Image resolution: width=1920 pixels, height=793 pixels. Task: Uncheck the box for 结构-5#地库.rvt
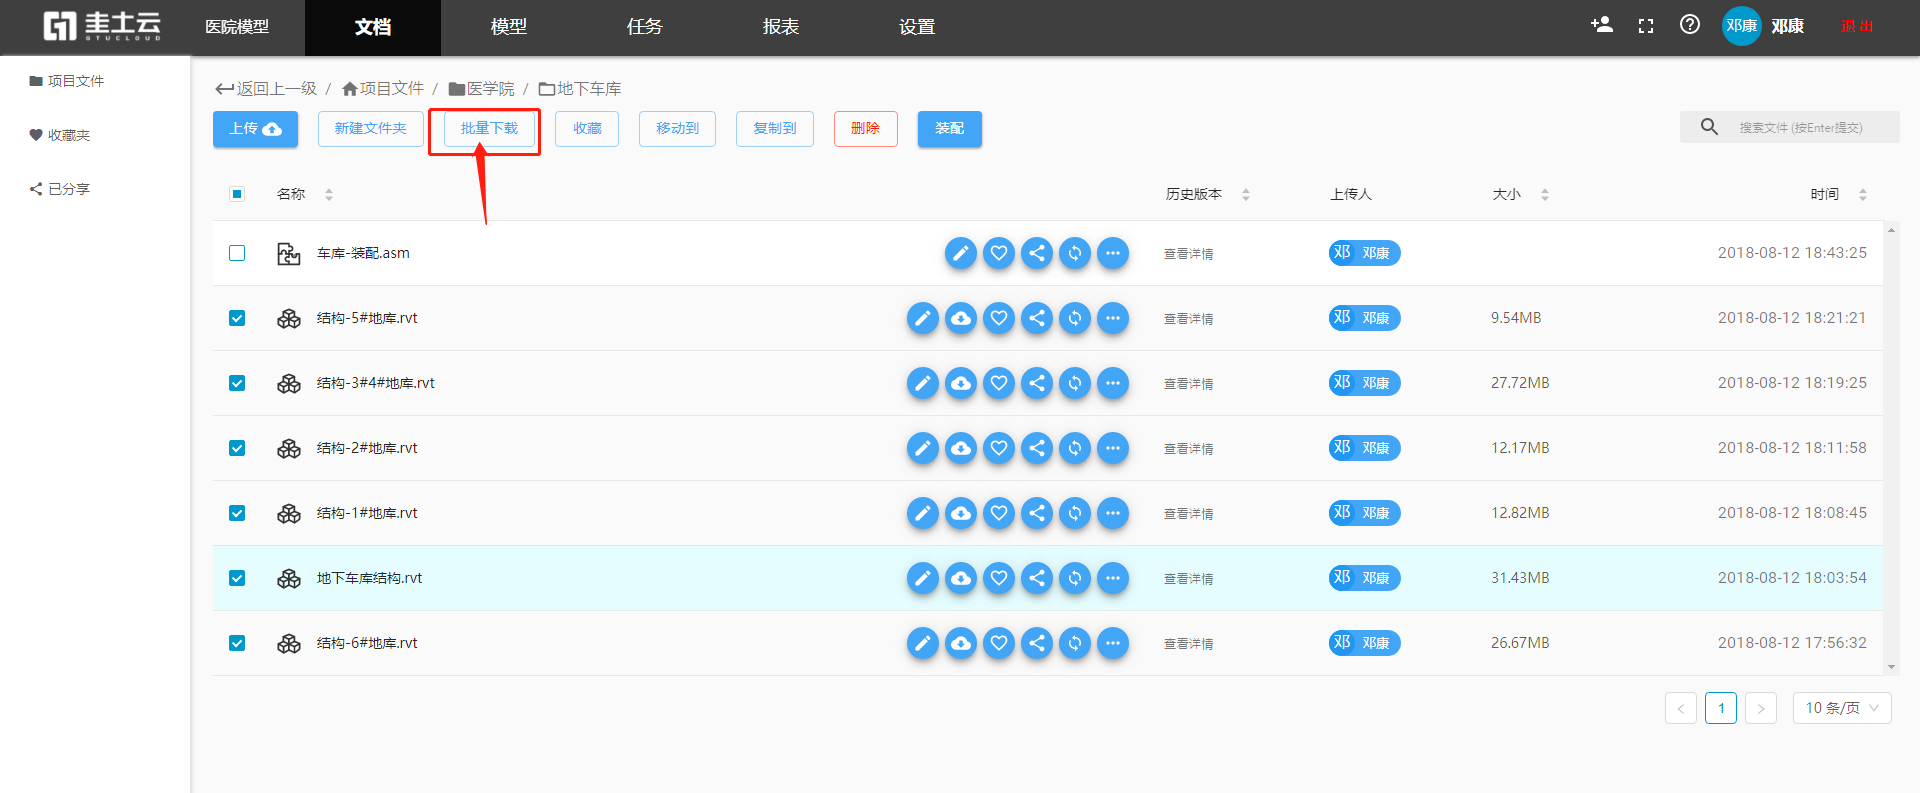[x=237, y=318]
